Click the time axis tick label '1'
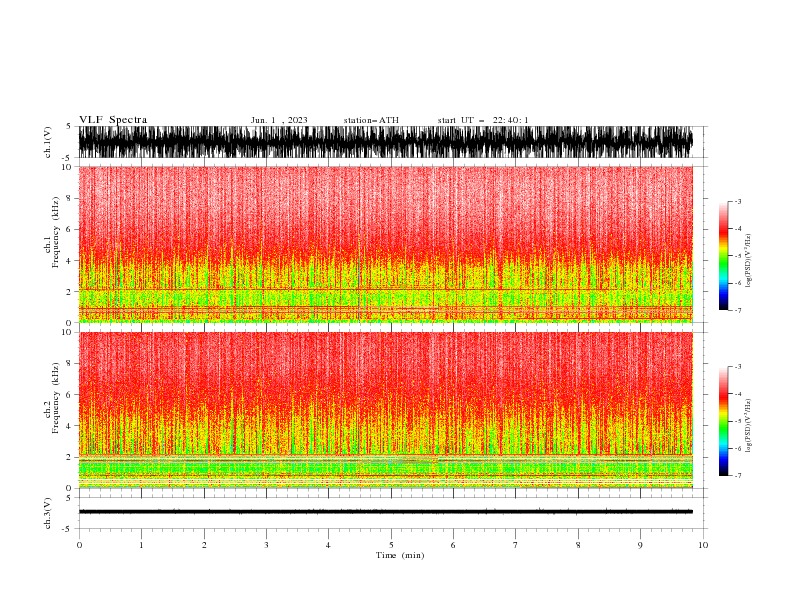This screenshot has width=792, height=612. (x=141, y=545)
